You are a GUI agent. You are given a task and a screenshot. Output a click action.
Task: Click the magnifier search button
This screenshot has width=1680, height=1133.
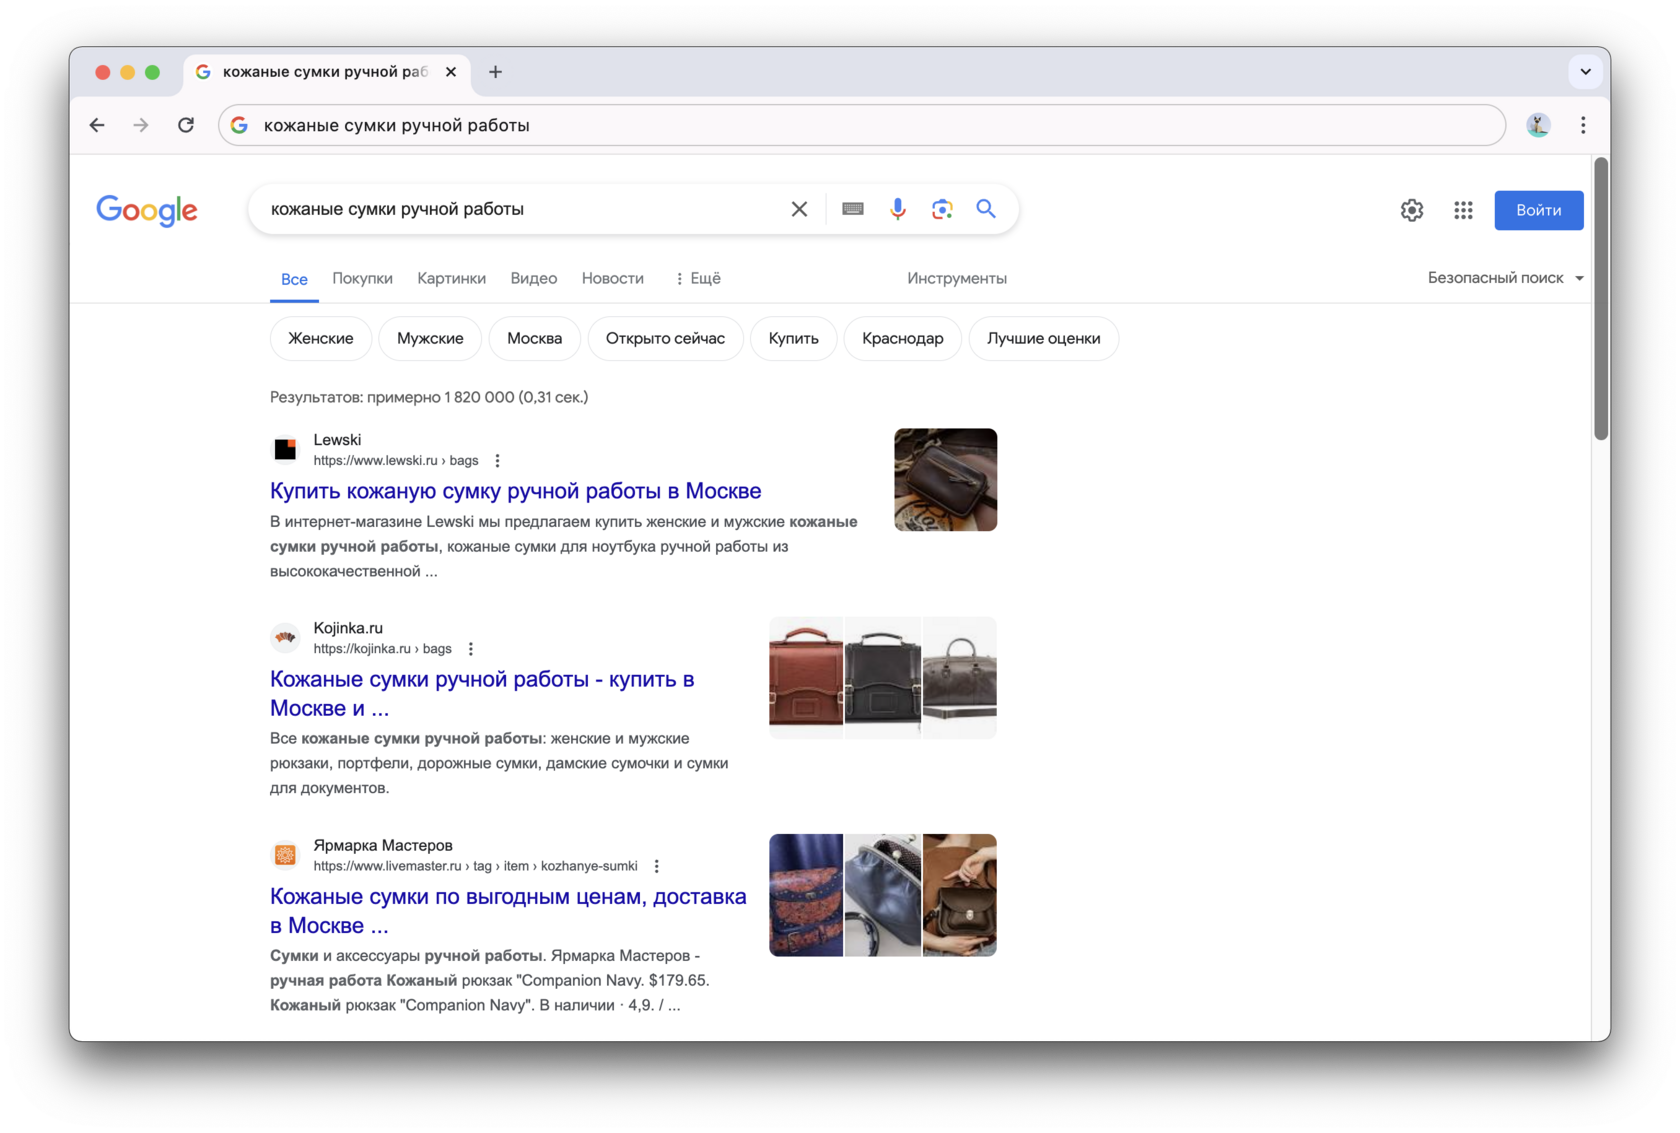point(986,209)
